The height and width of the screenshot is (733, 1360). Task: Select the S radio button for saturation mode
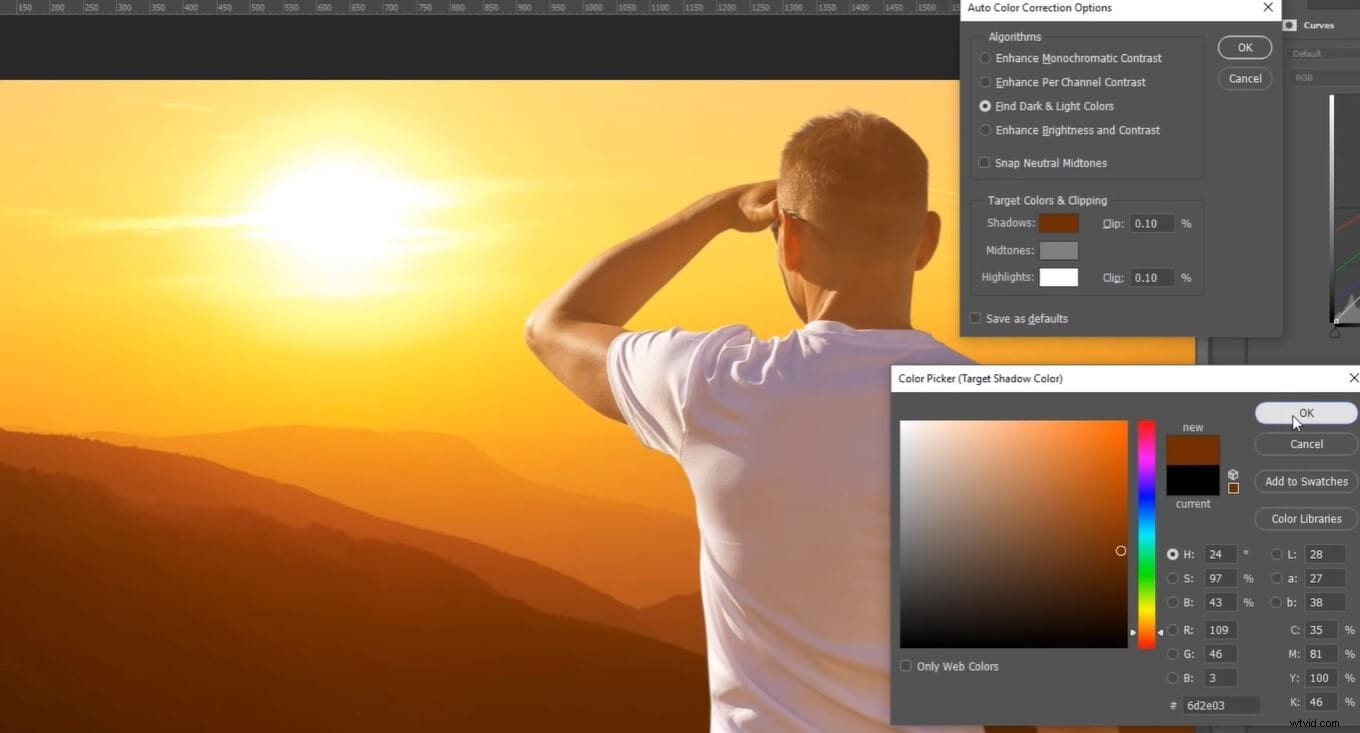pos(1172,578)
